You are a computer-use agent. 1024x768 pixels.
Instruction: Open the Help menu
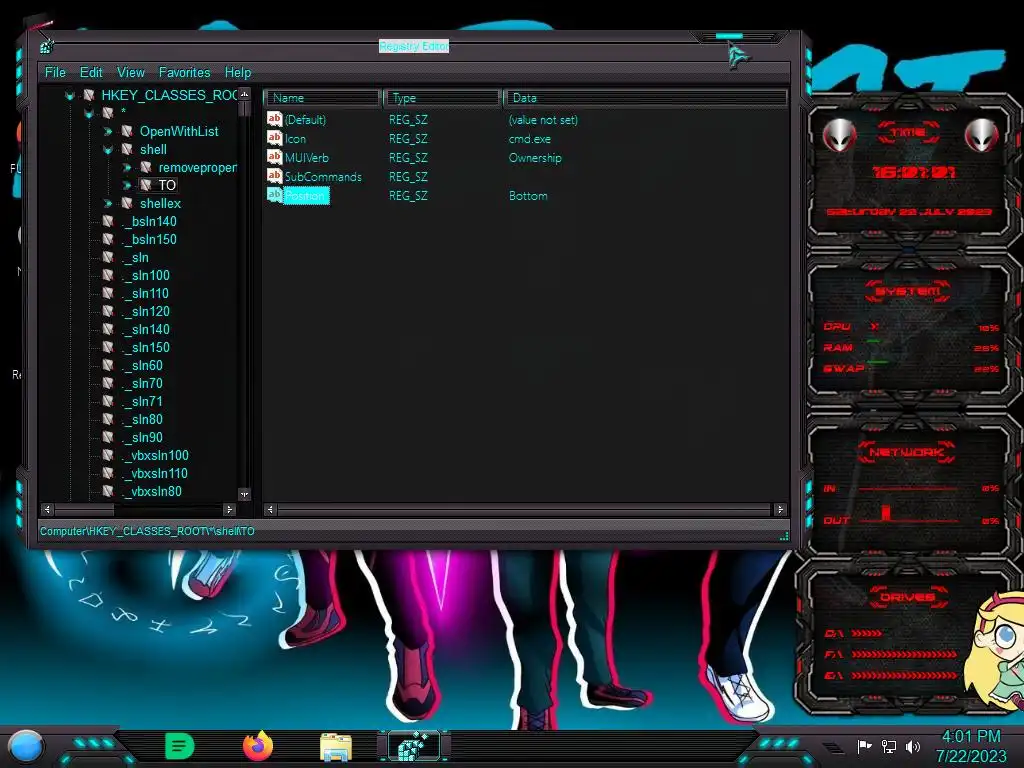238,72
